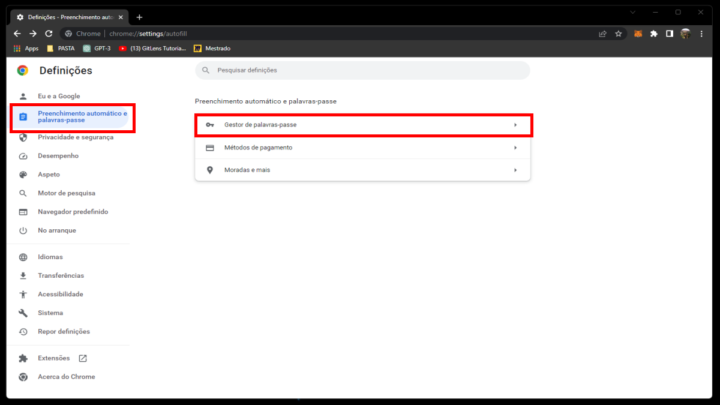The image size is (720, 405).
Task: Click the wrench icon for Sistema
Action: [23, 313]
